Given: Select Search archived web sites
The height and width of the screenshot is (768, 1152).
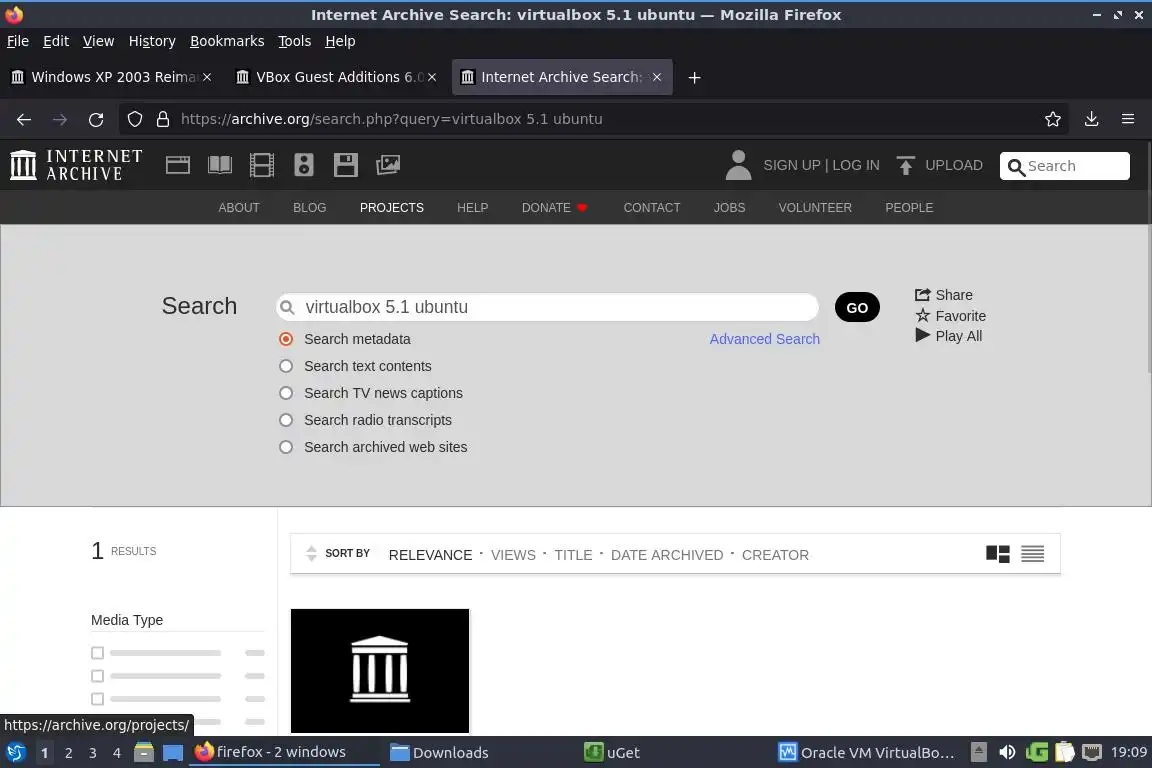Looking at the screenshot, I should click(x=286, y=447).
